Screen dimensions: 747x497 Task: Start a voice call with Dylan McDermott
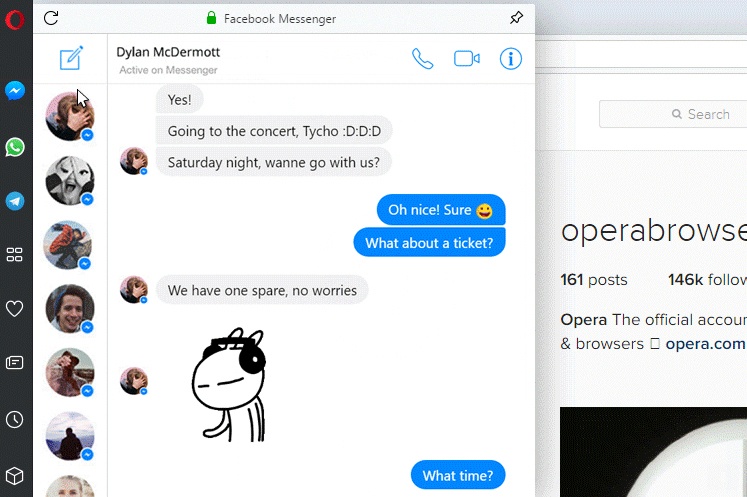point(423,59)
